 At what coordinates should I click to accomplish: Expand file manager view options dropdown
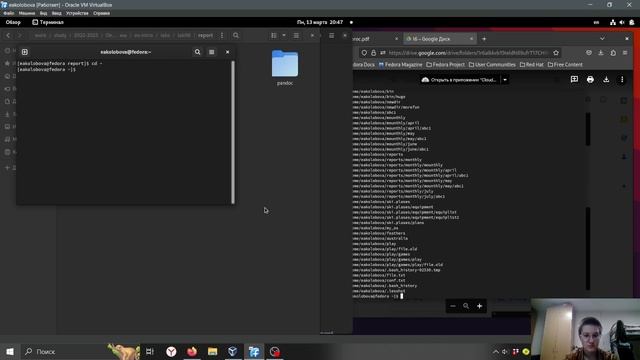coord(284,36)
